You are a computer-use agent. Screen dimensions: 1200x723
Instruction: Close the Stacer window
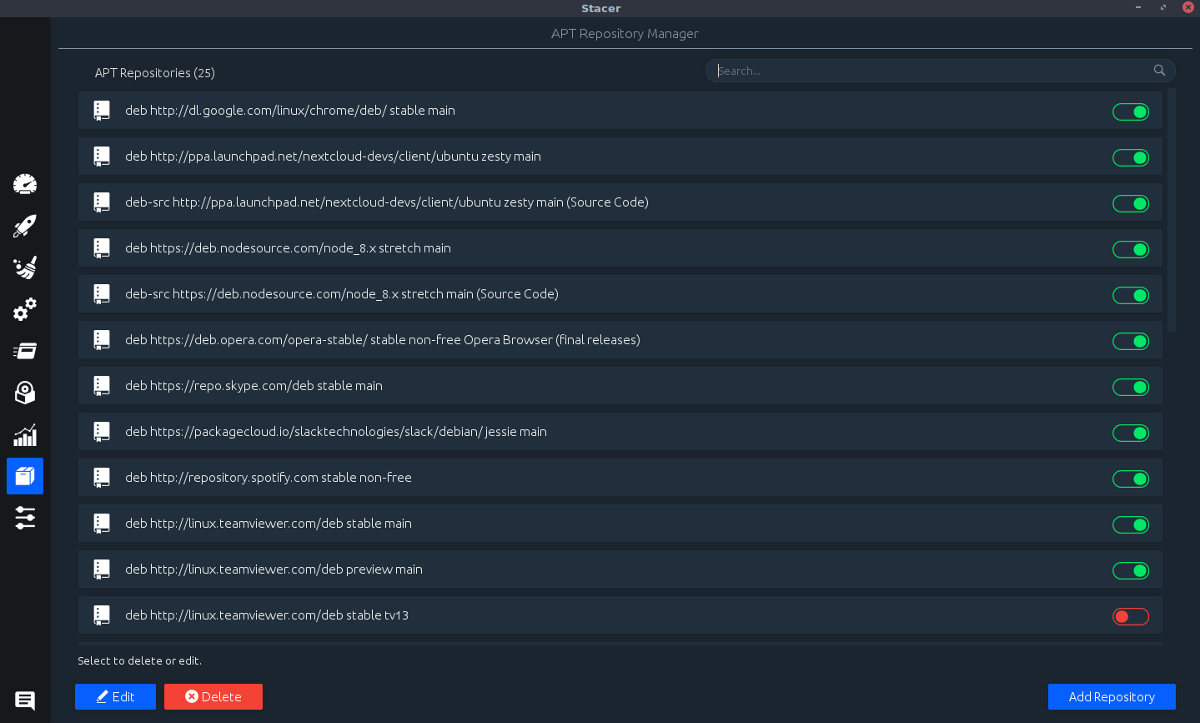pos(1188,7)
